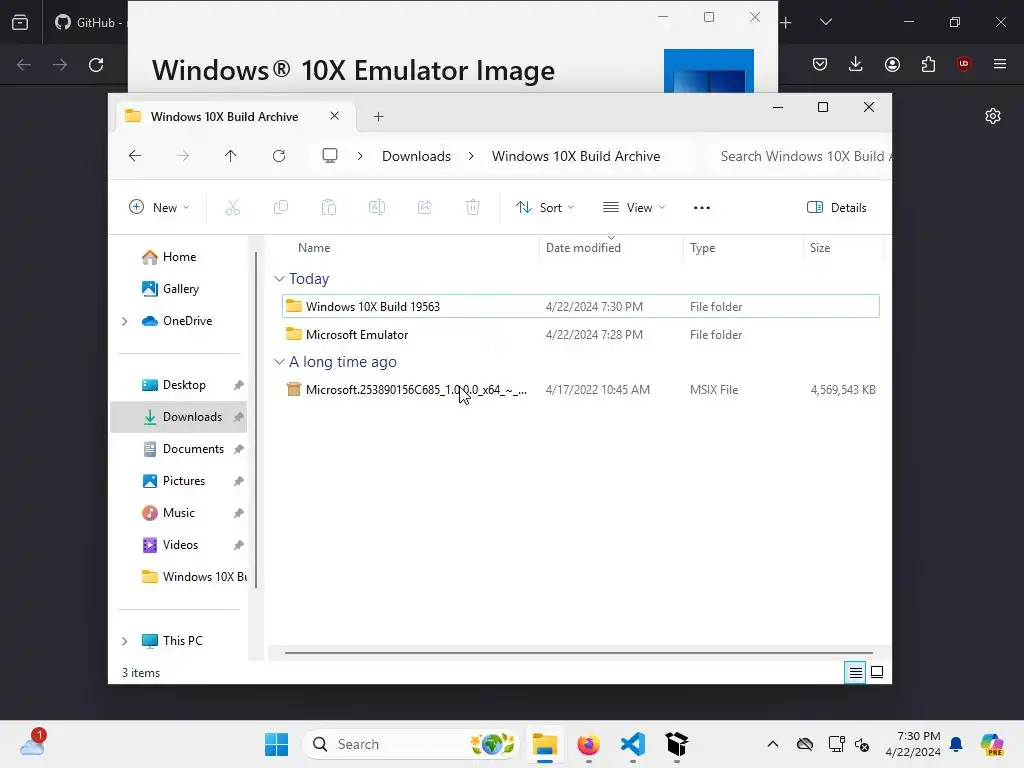Open the See more ellipsis menu
Image resolution: width=1024 pixels, height=768 pixels.
click(x=701, y=208)
